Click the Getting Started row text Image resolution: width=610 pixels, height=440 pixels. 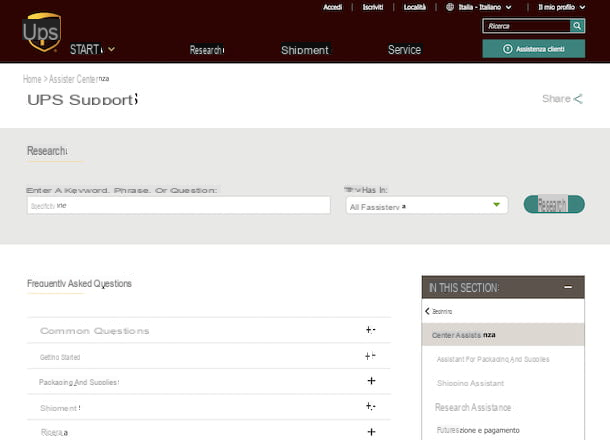click(x=60, y=357)
